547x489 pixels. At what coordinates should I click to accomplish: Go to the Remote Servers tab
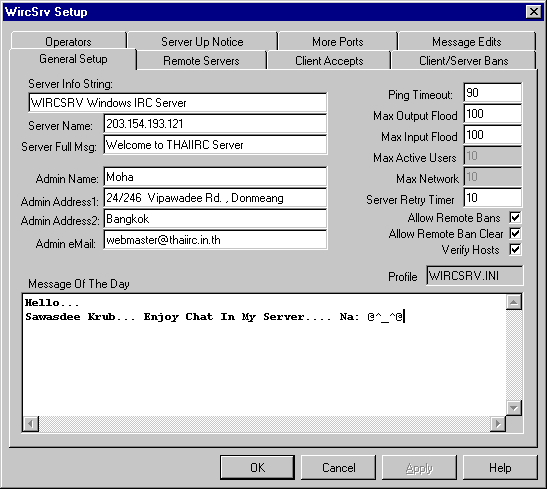click(x=201, y=60)
